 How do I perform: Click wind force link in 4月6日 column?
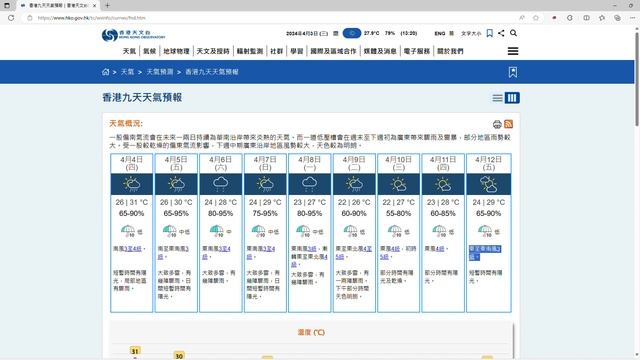(224, 249)
